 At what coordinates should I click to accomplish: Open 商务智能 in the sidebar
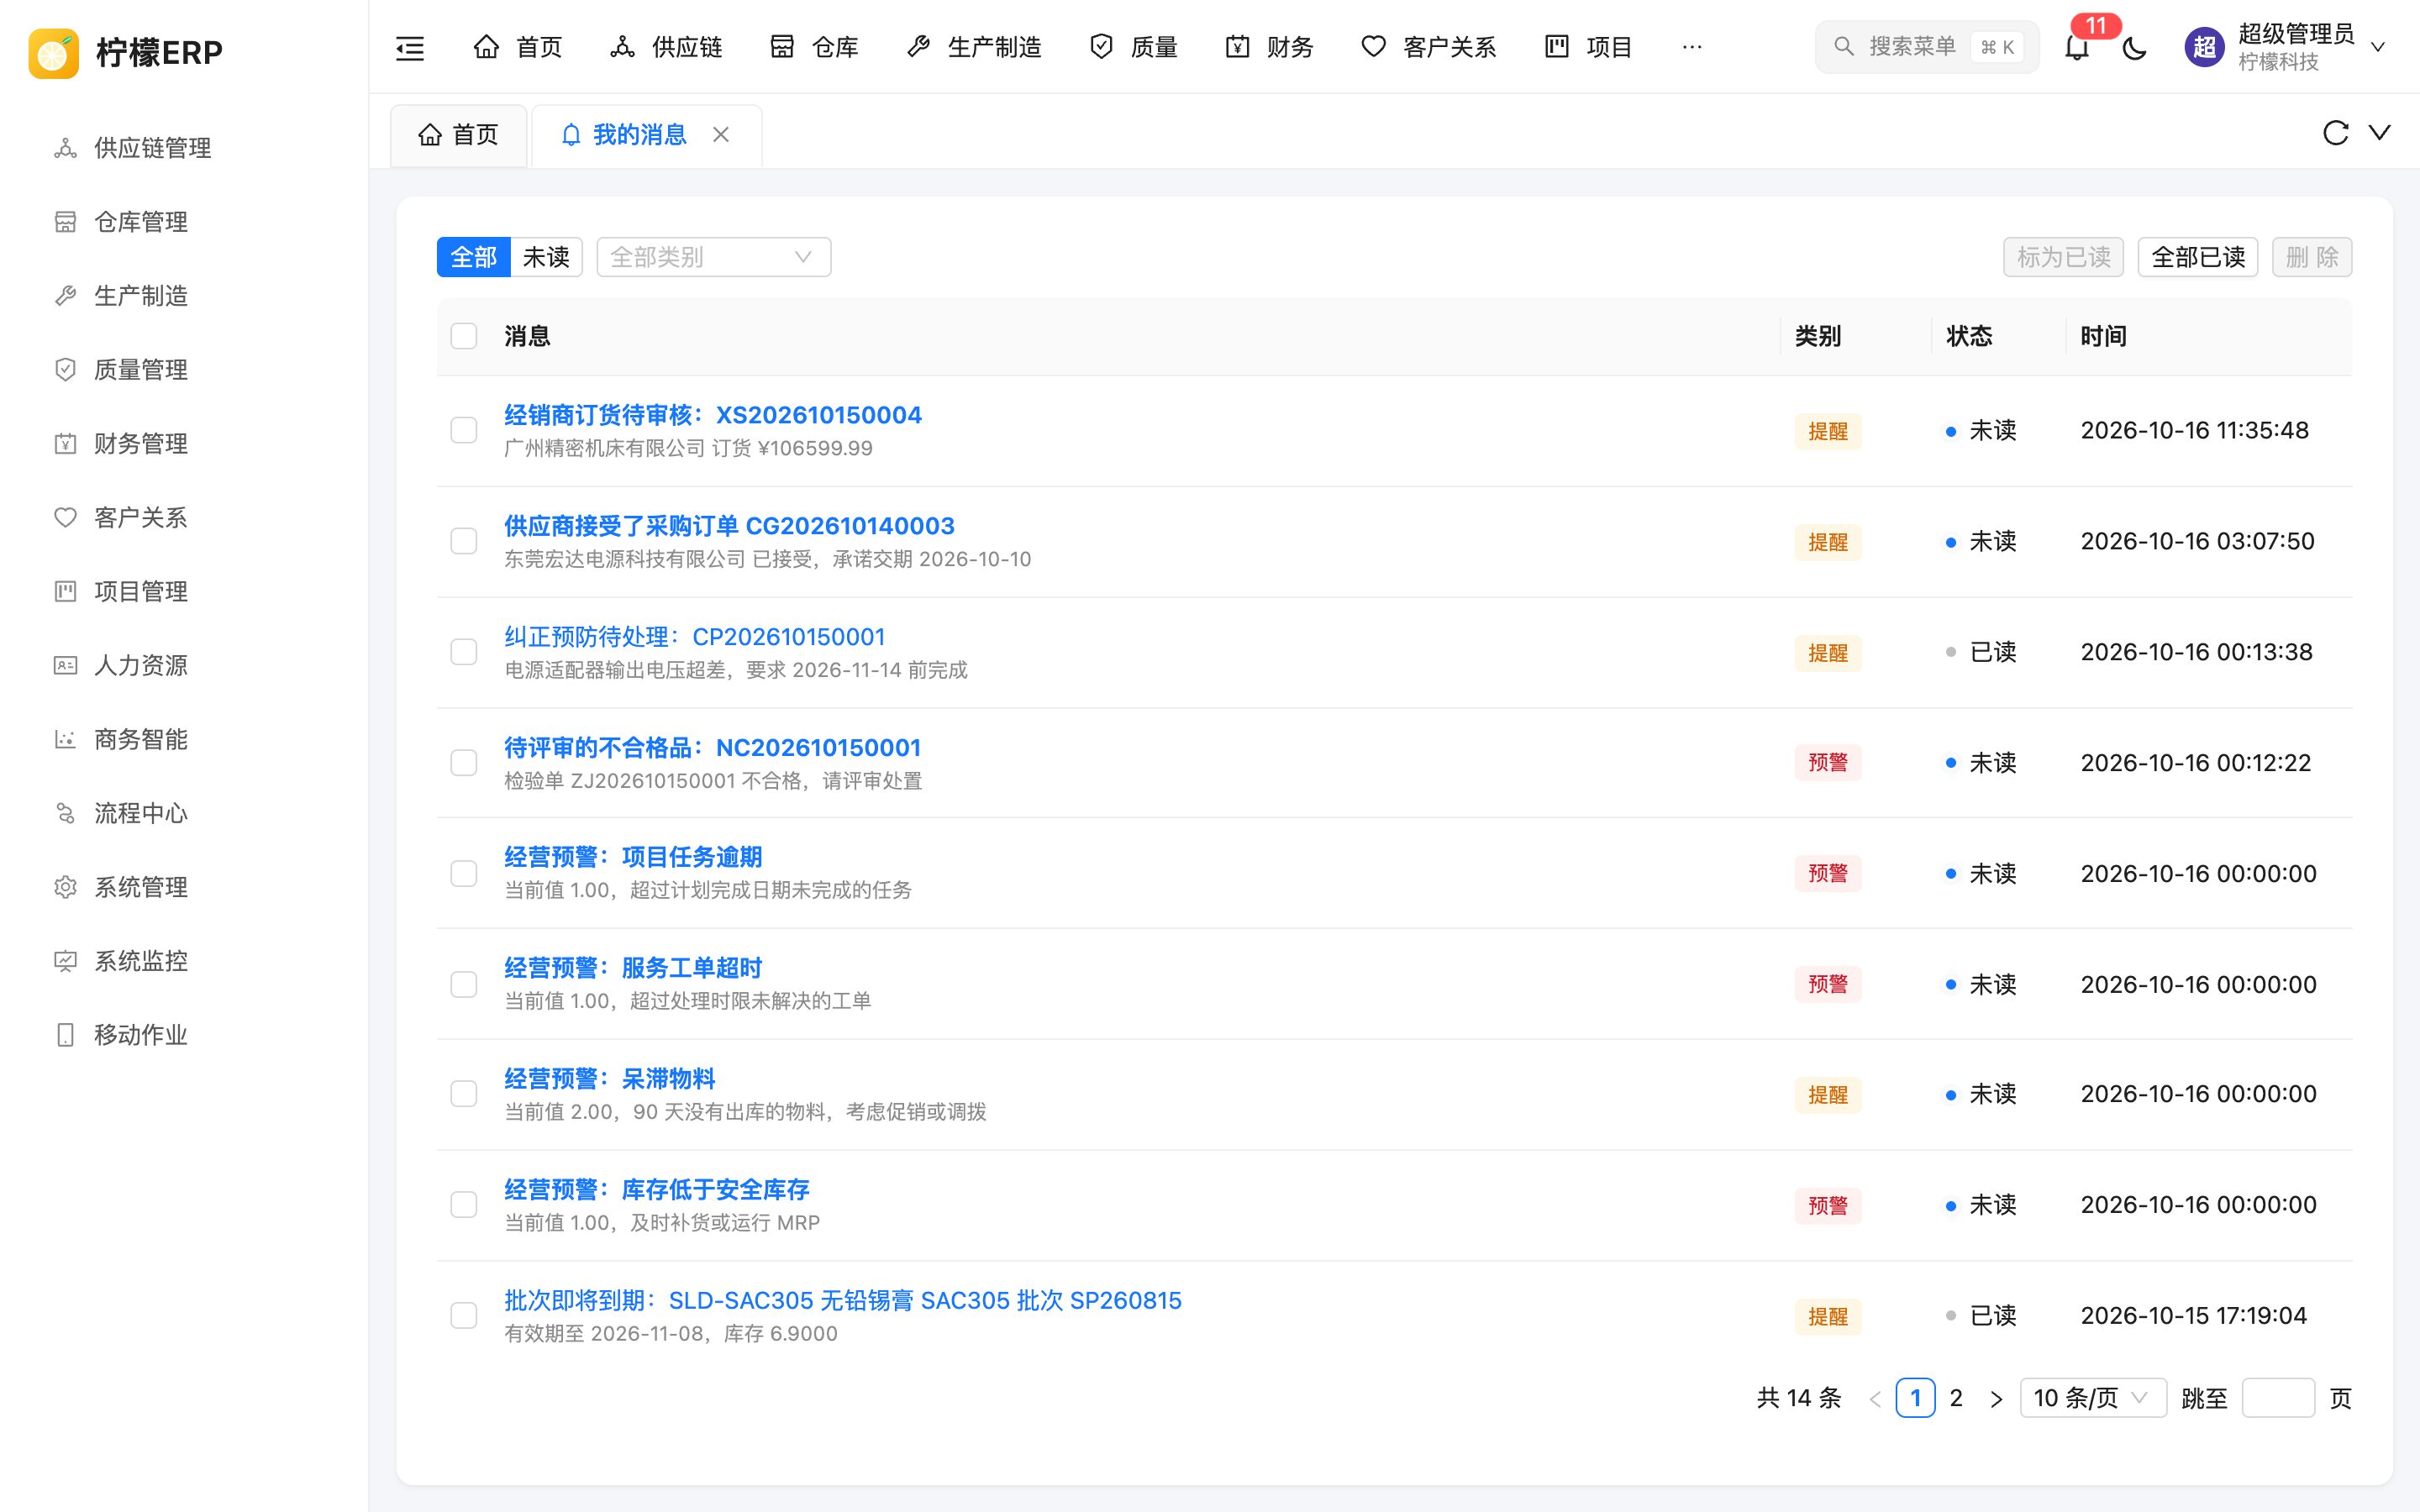[x=184, y=740]
